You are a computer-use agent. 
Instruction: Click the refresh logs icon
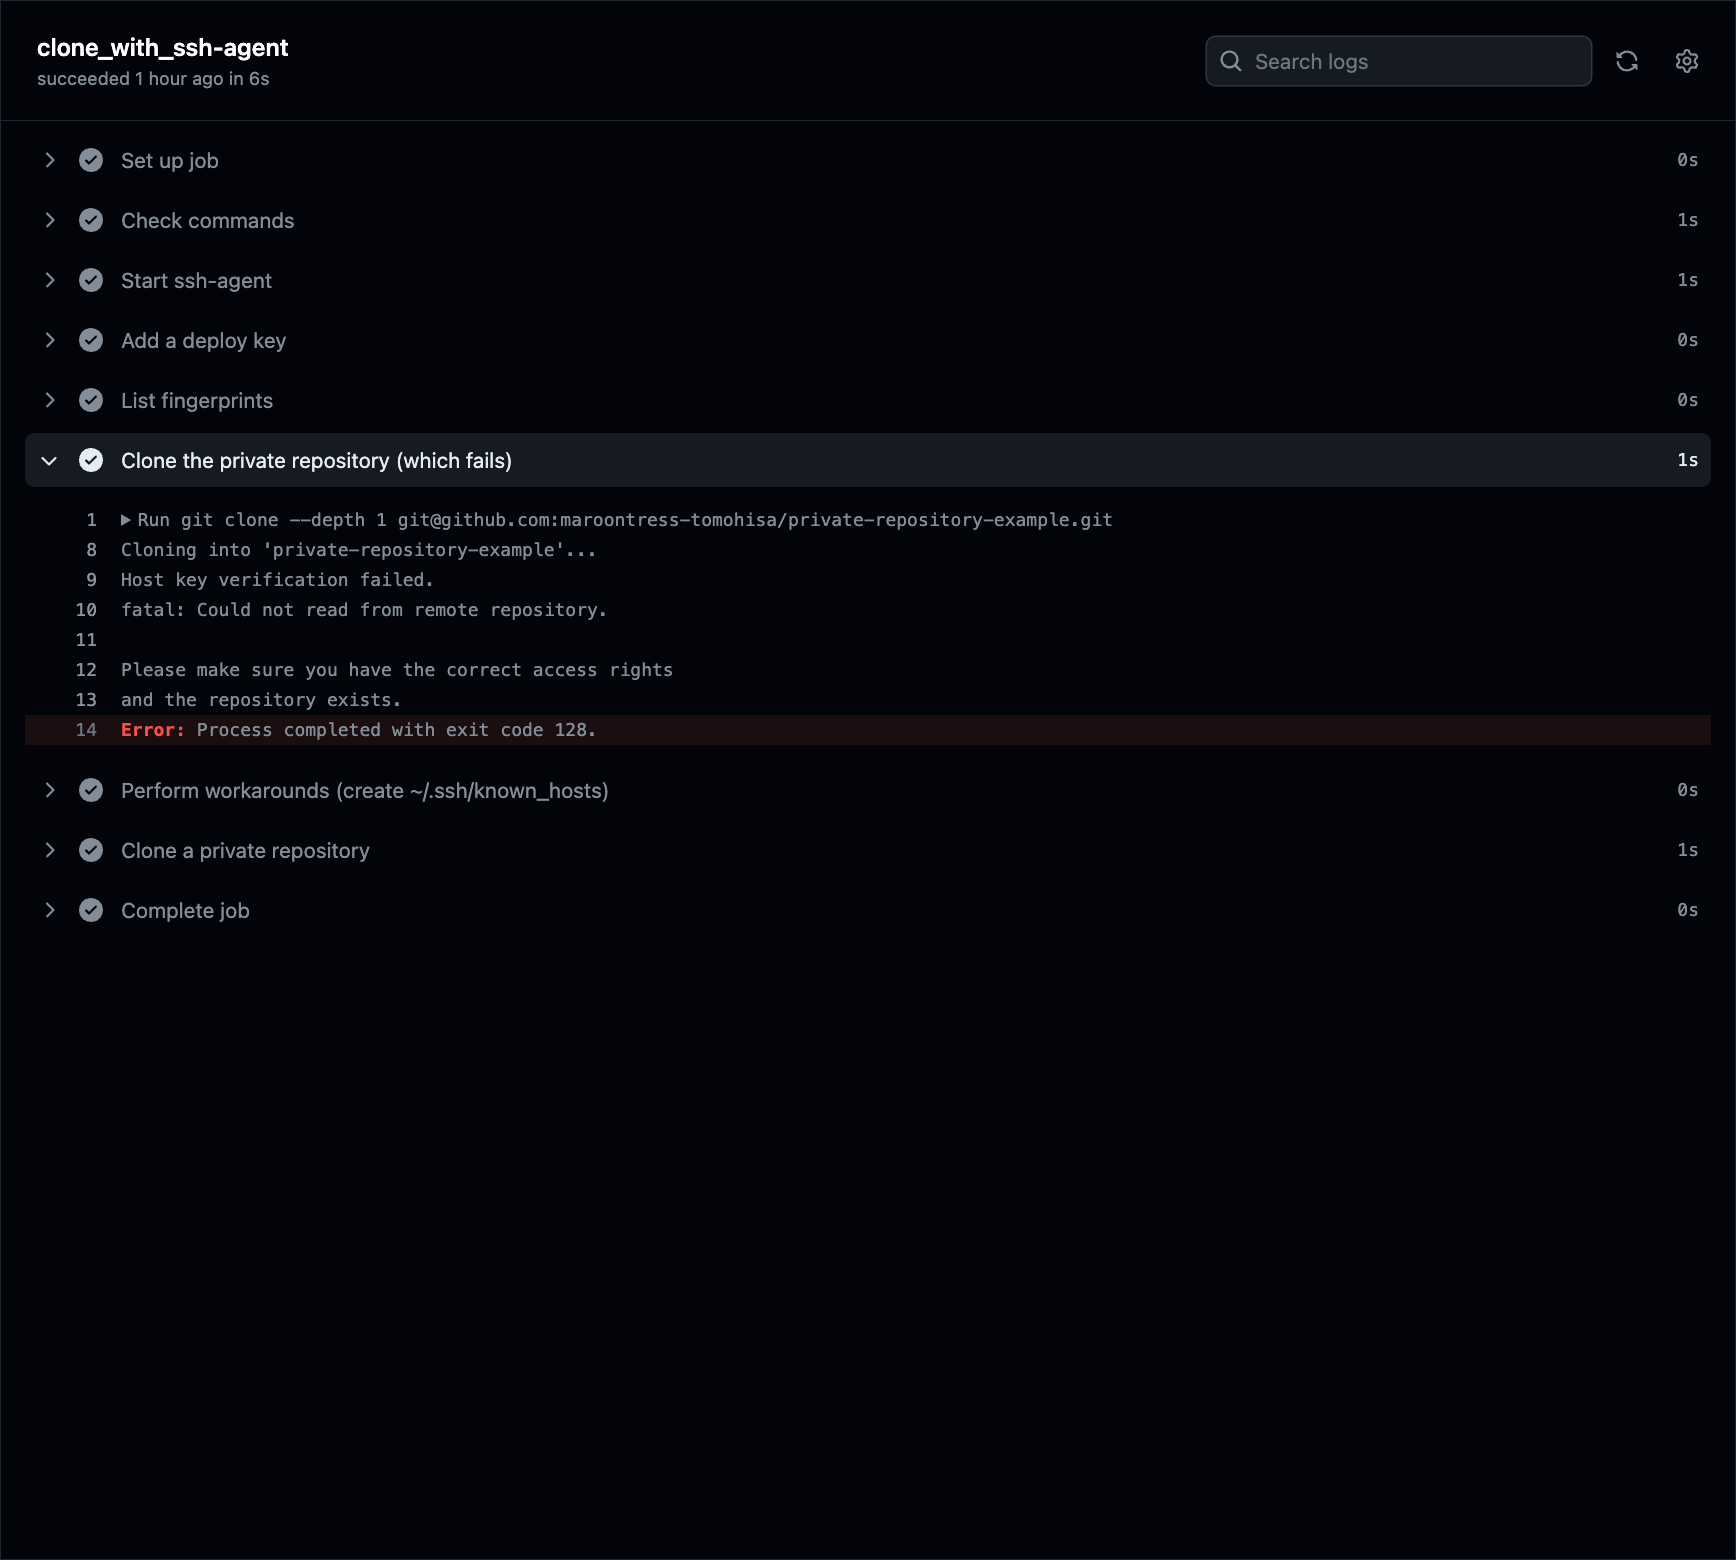(x=1627, y=61)
